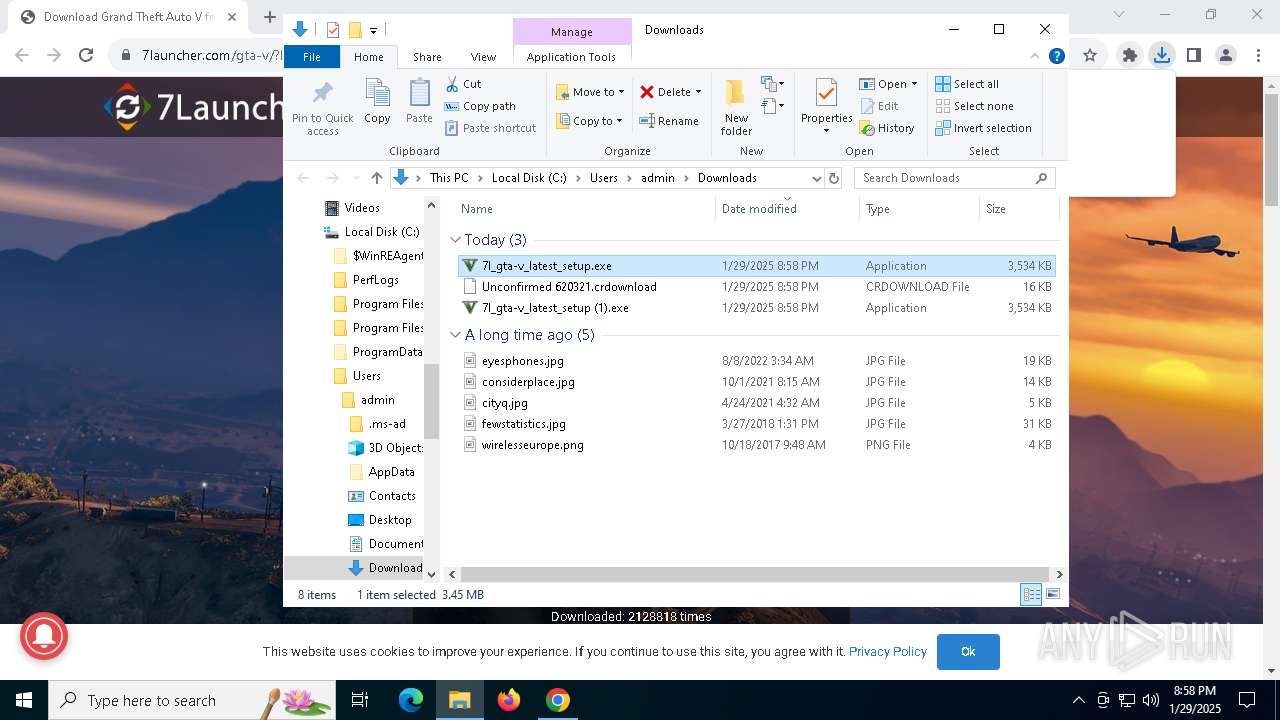Image resolution: width=1280 pixels, height=720 pixels.
Task: Click the Paste shortcut command
Action: tap(490, 128)
